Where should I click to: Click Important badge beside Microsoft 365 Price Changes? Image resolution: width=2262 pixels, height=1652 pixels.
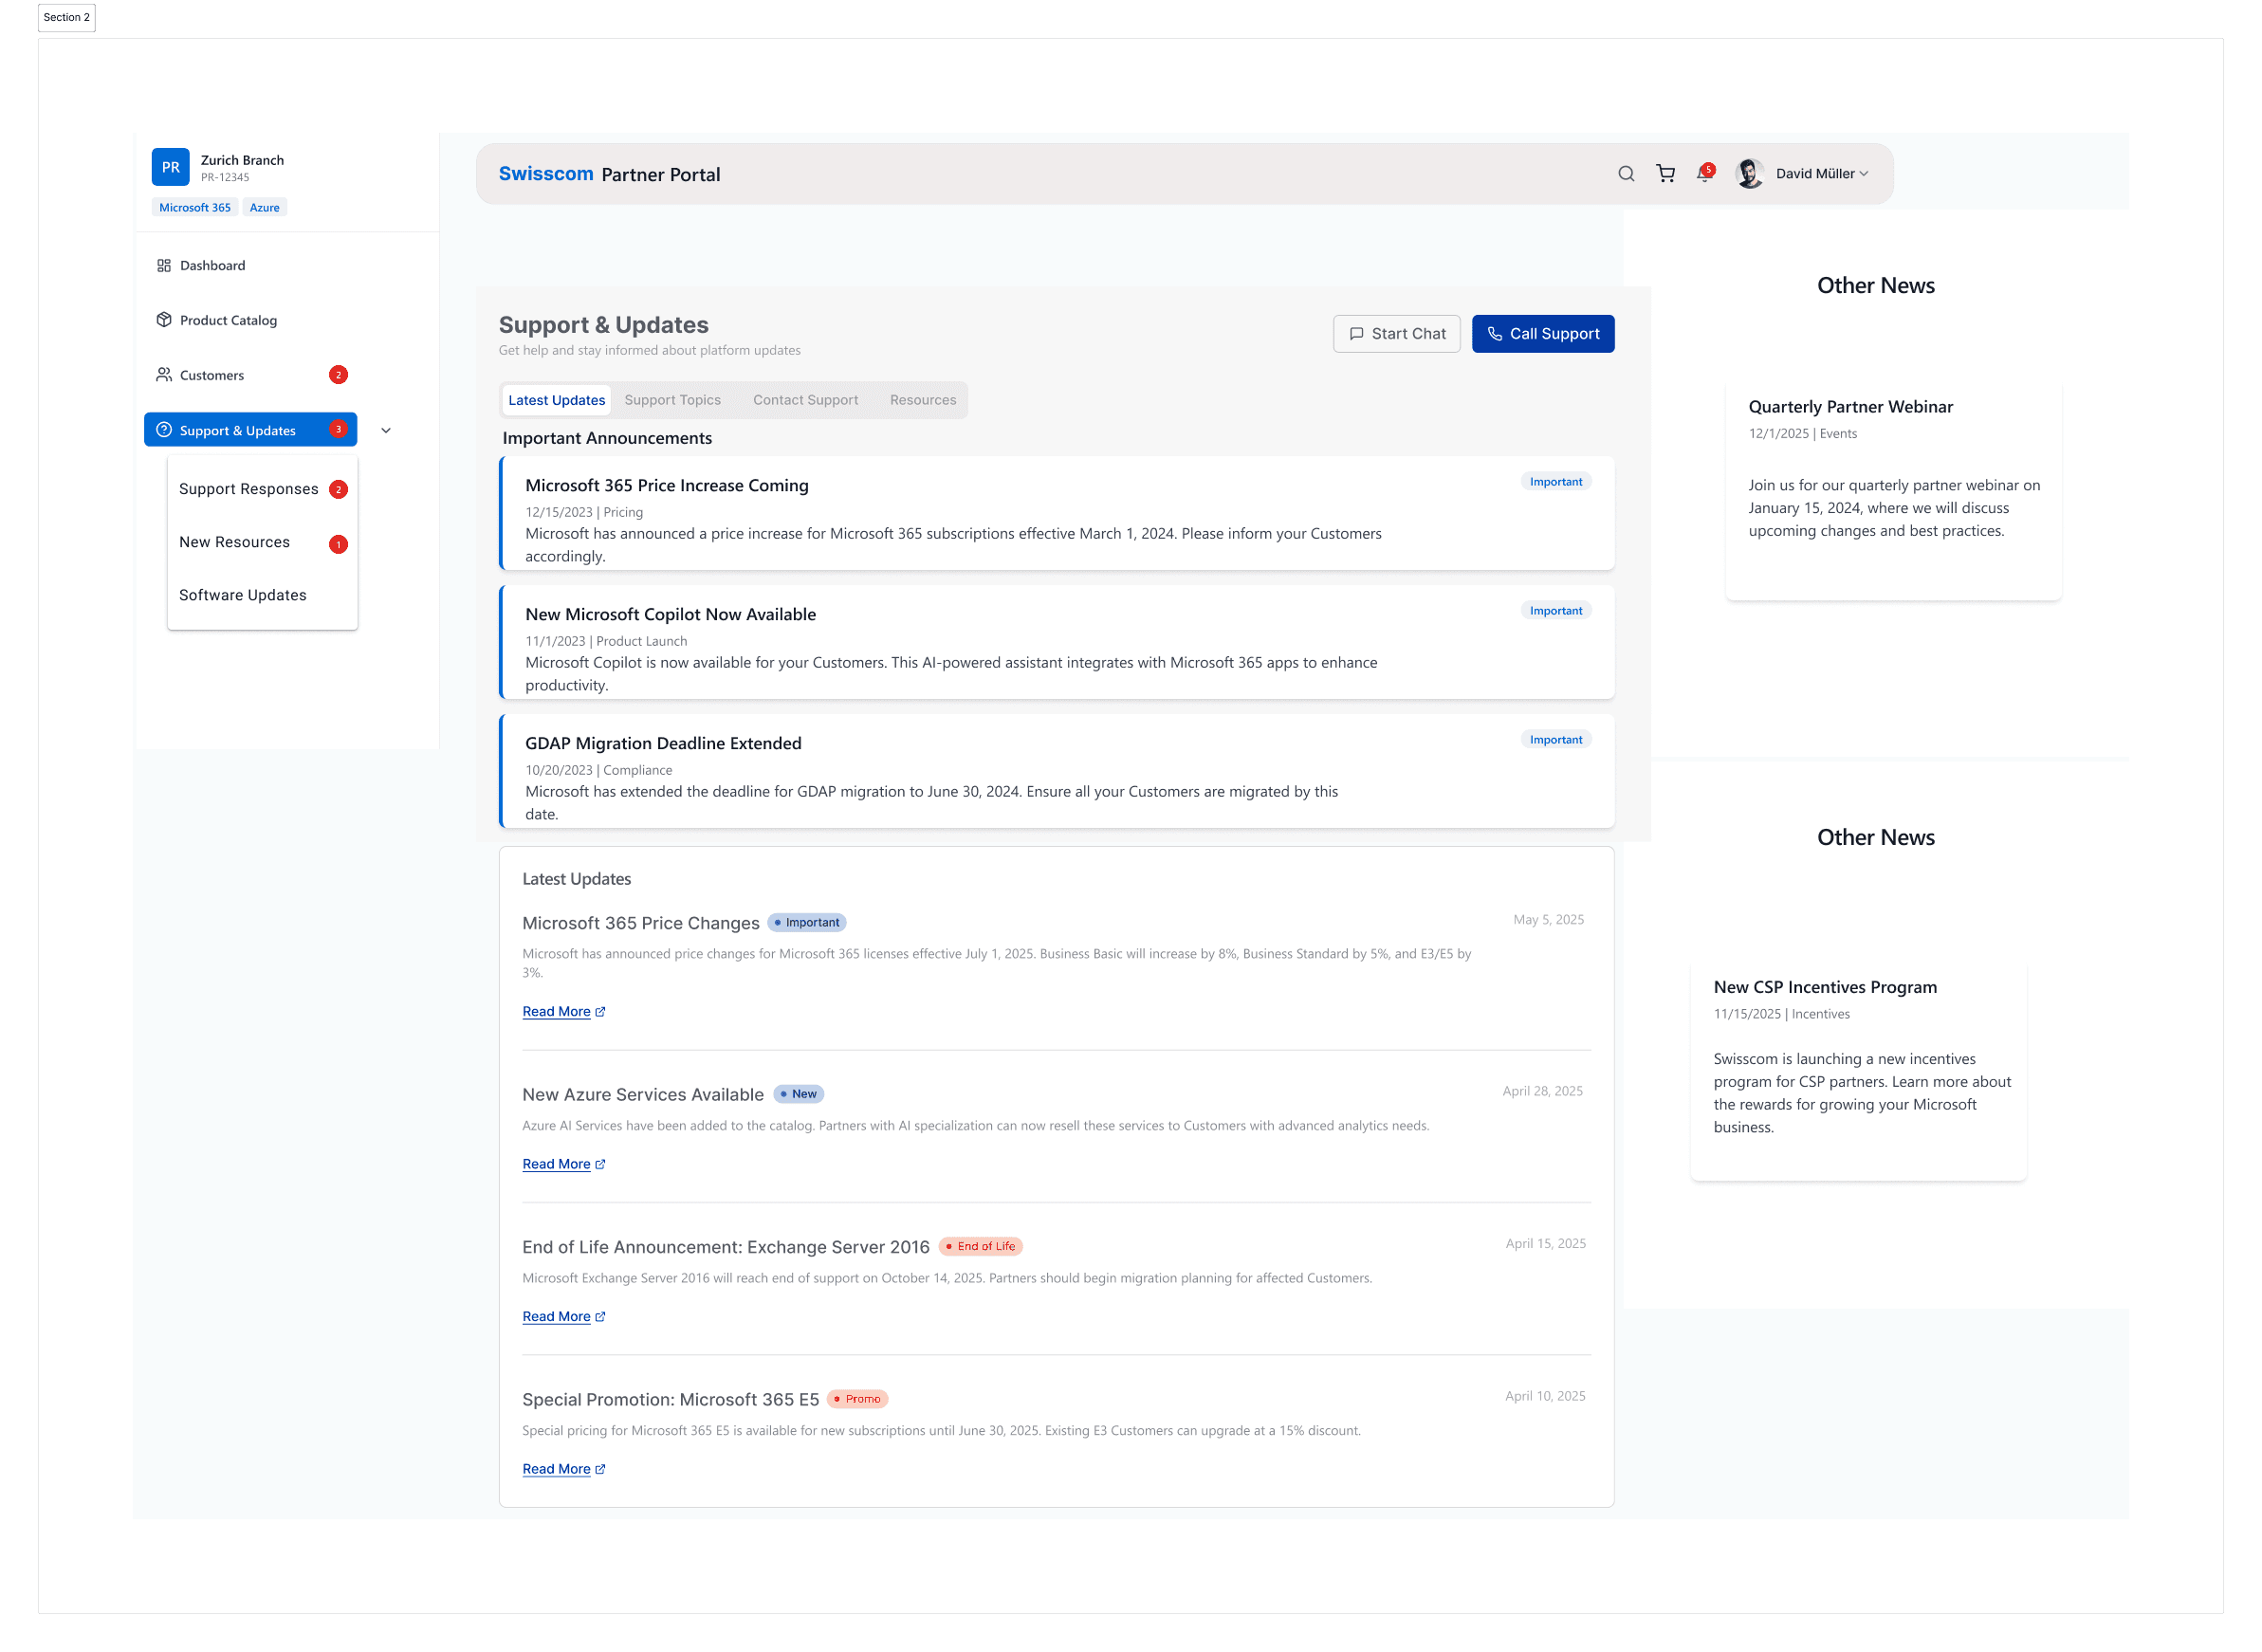point(806,923)
